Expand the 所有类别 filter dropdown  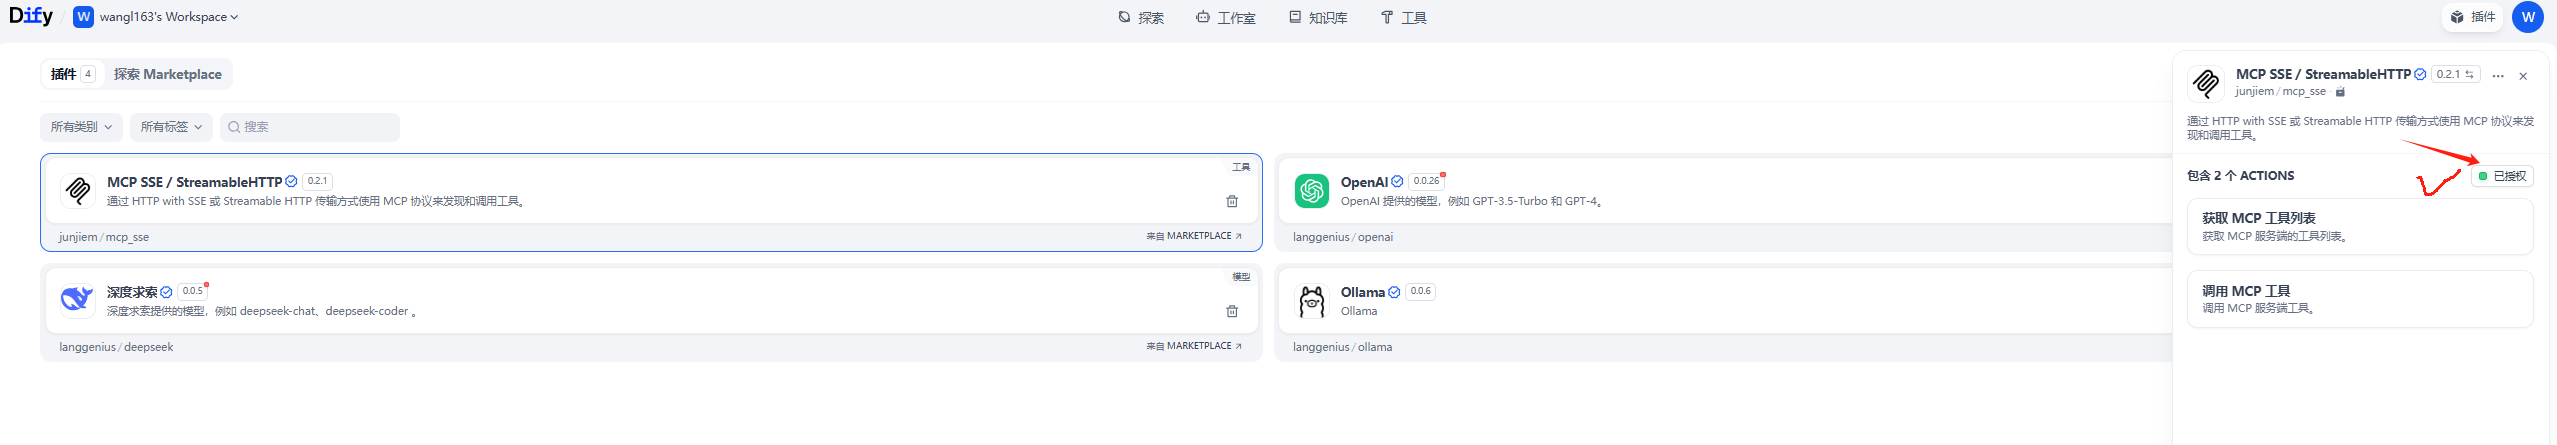[81, 127]
